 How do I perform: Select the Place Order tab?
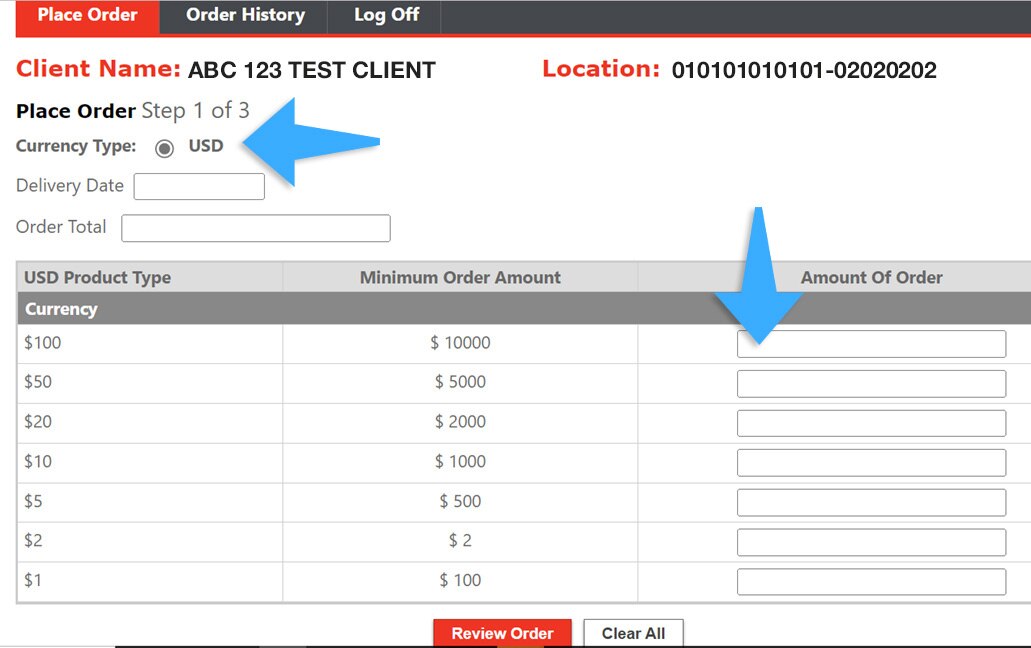coord(87,15)
